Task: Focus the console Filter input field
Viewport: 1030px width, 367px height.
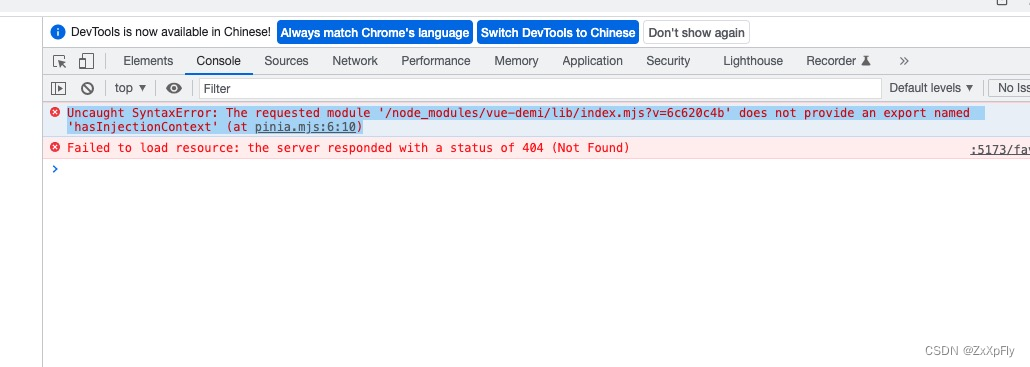Action: [x=540, y=88]
